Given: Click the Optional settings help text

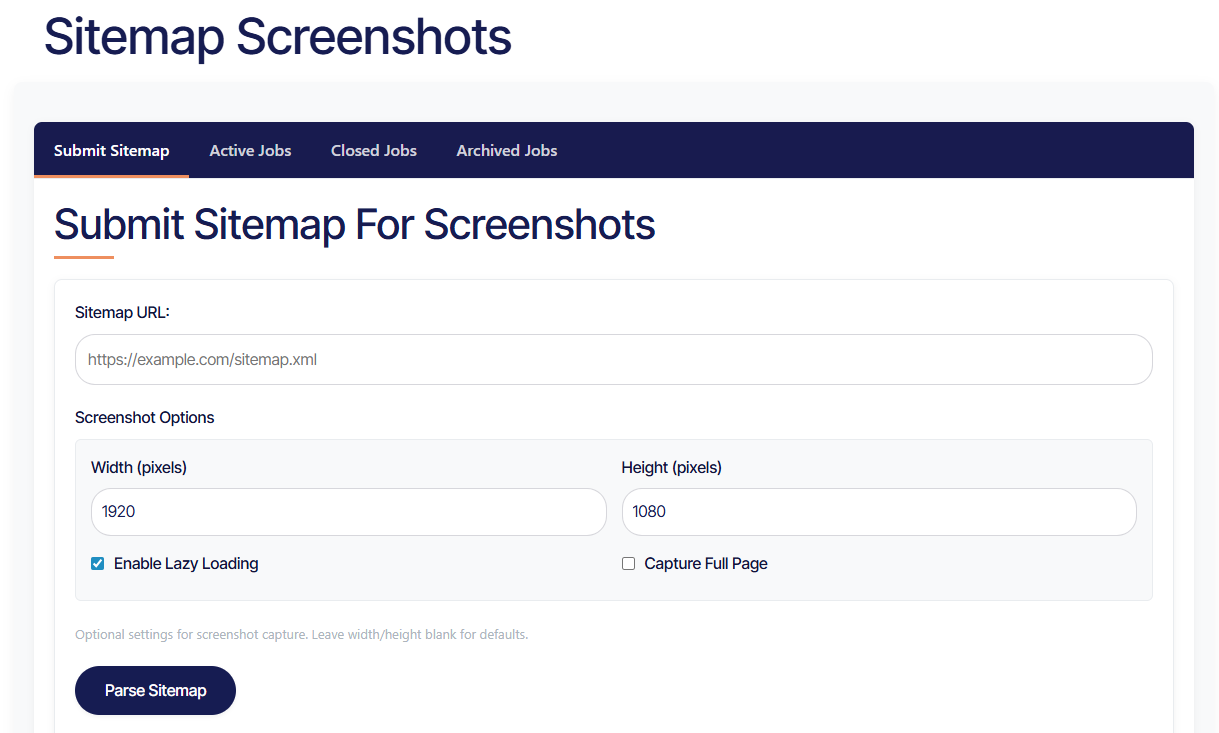Looking at the screenshot, I should [x=301, y=634].
